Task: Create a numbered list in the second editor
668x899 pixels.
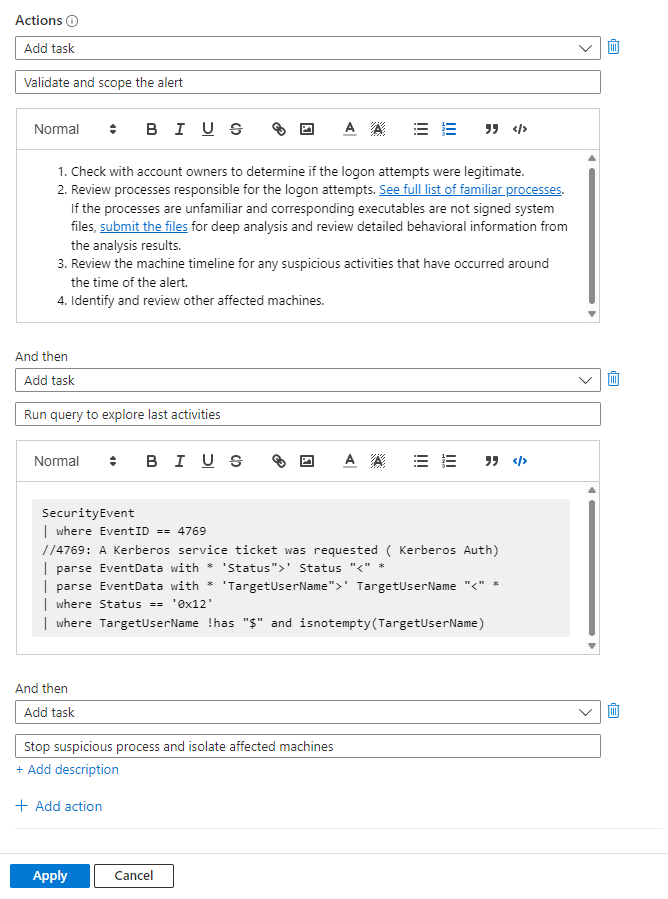Action: (448, 461)
